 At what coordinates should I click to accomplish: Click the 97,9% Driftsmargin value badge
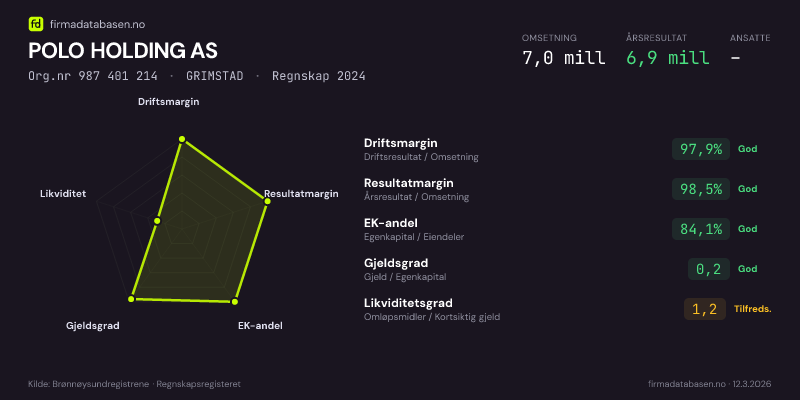tap(700, 149)
